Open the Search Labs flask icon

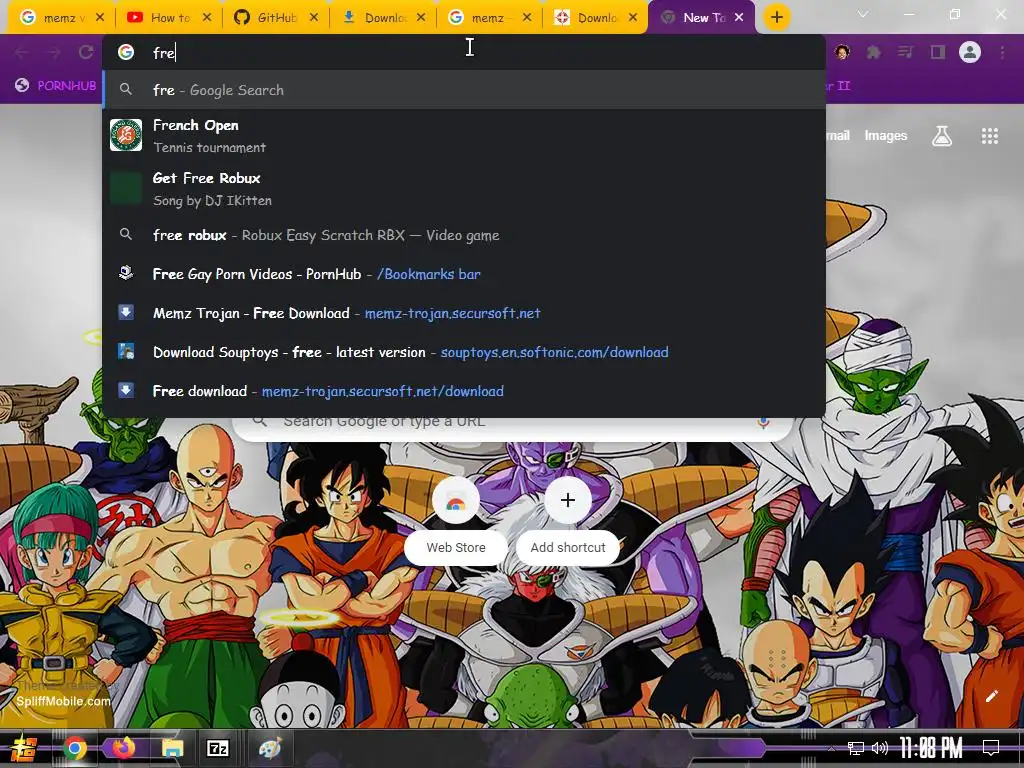point(942,136)
